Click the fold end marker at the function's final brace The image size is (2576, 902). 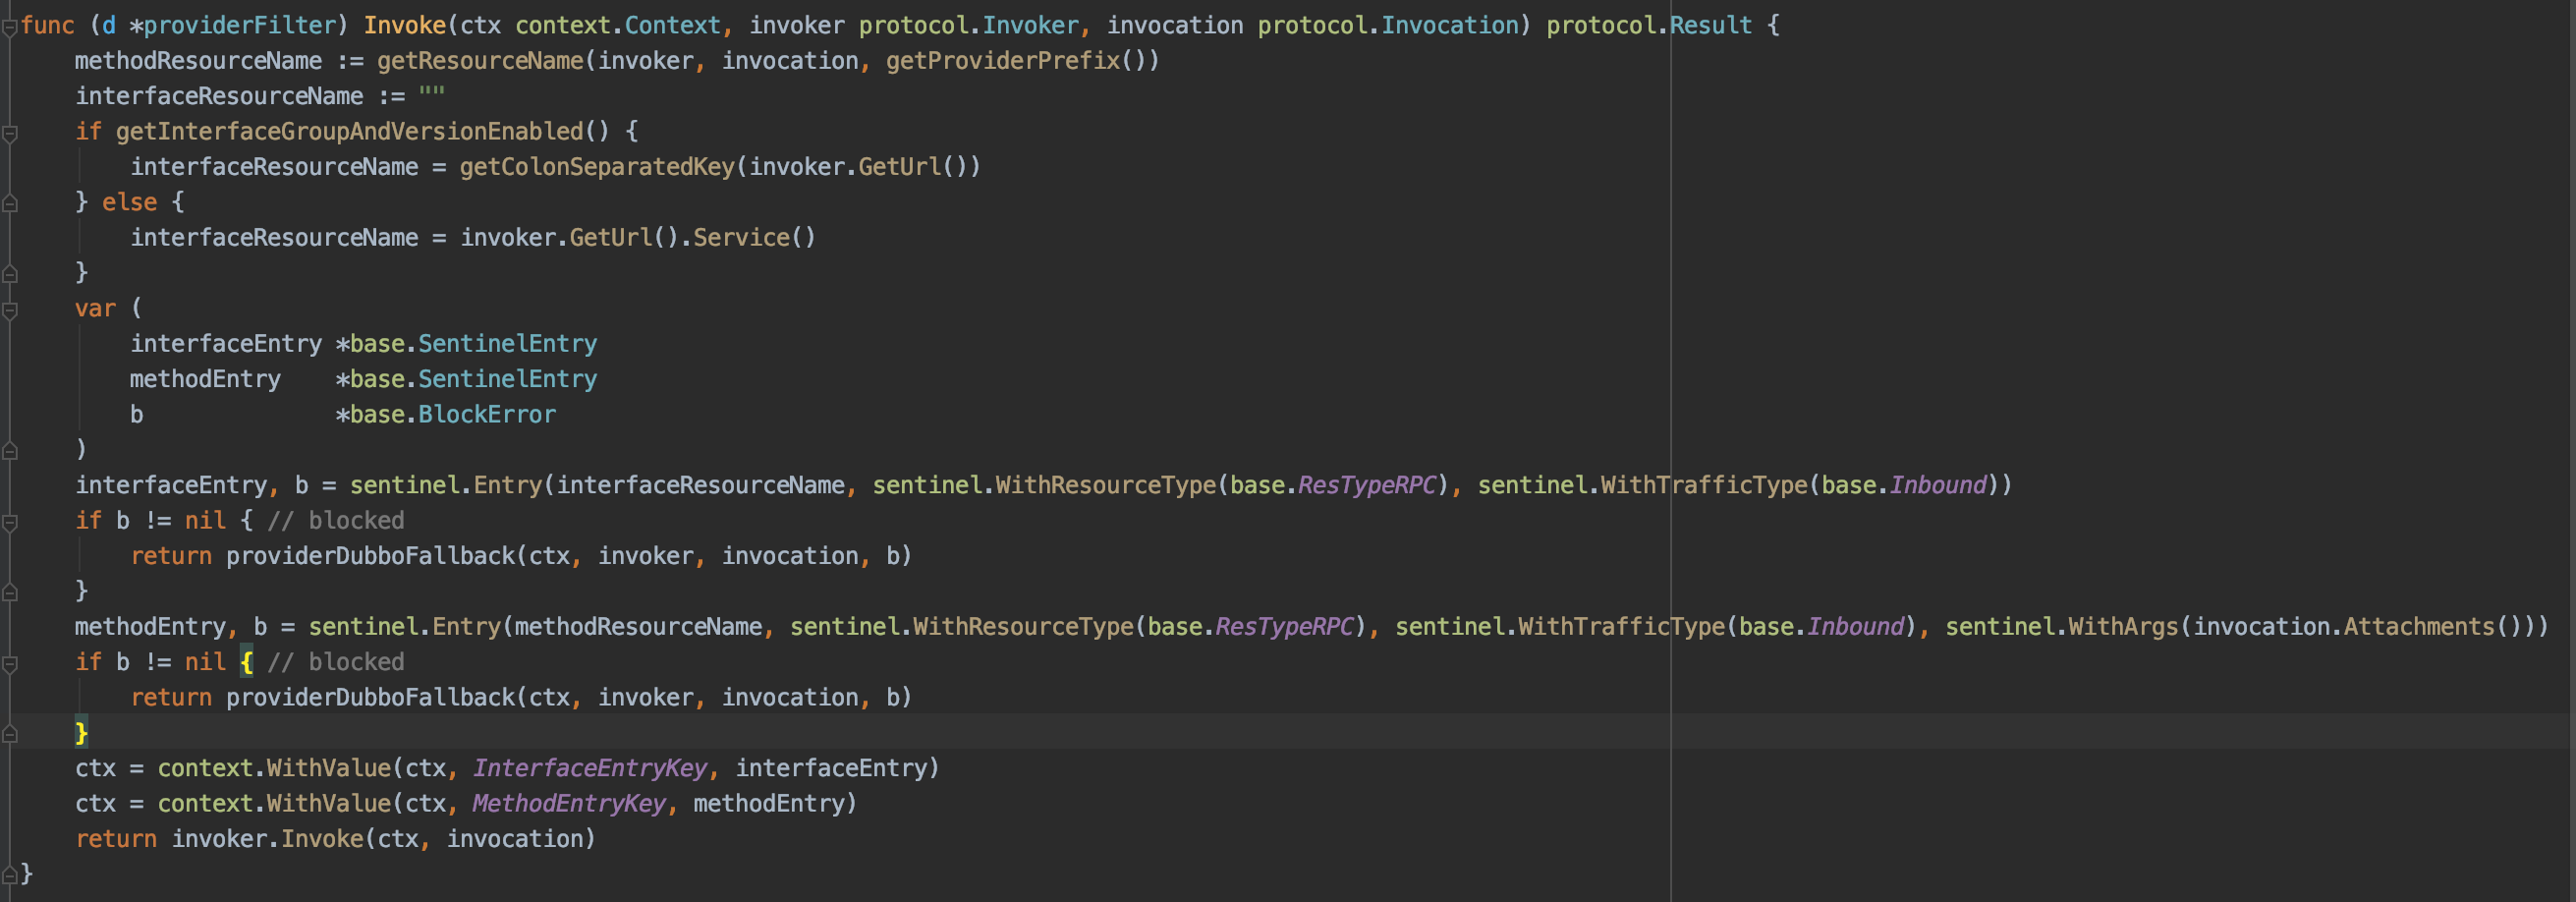9,875
